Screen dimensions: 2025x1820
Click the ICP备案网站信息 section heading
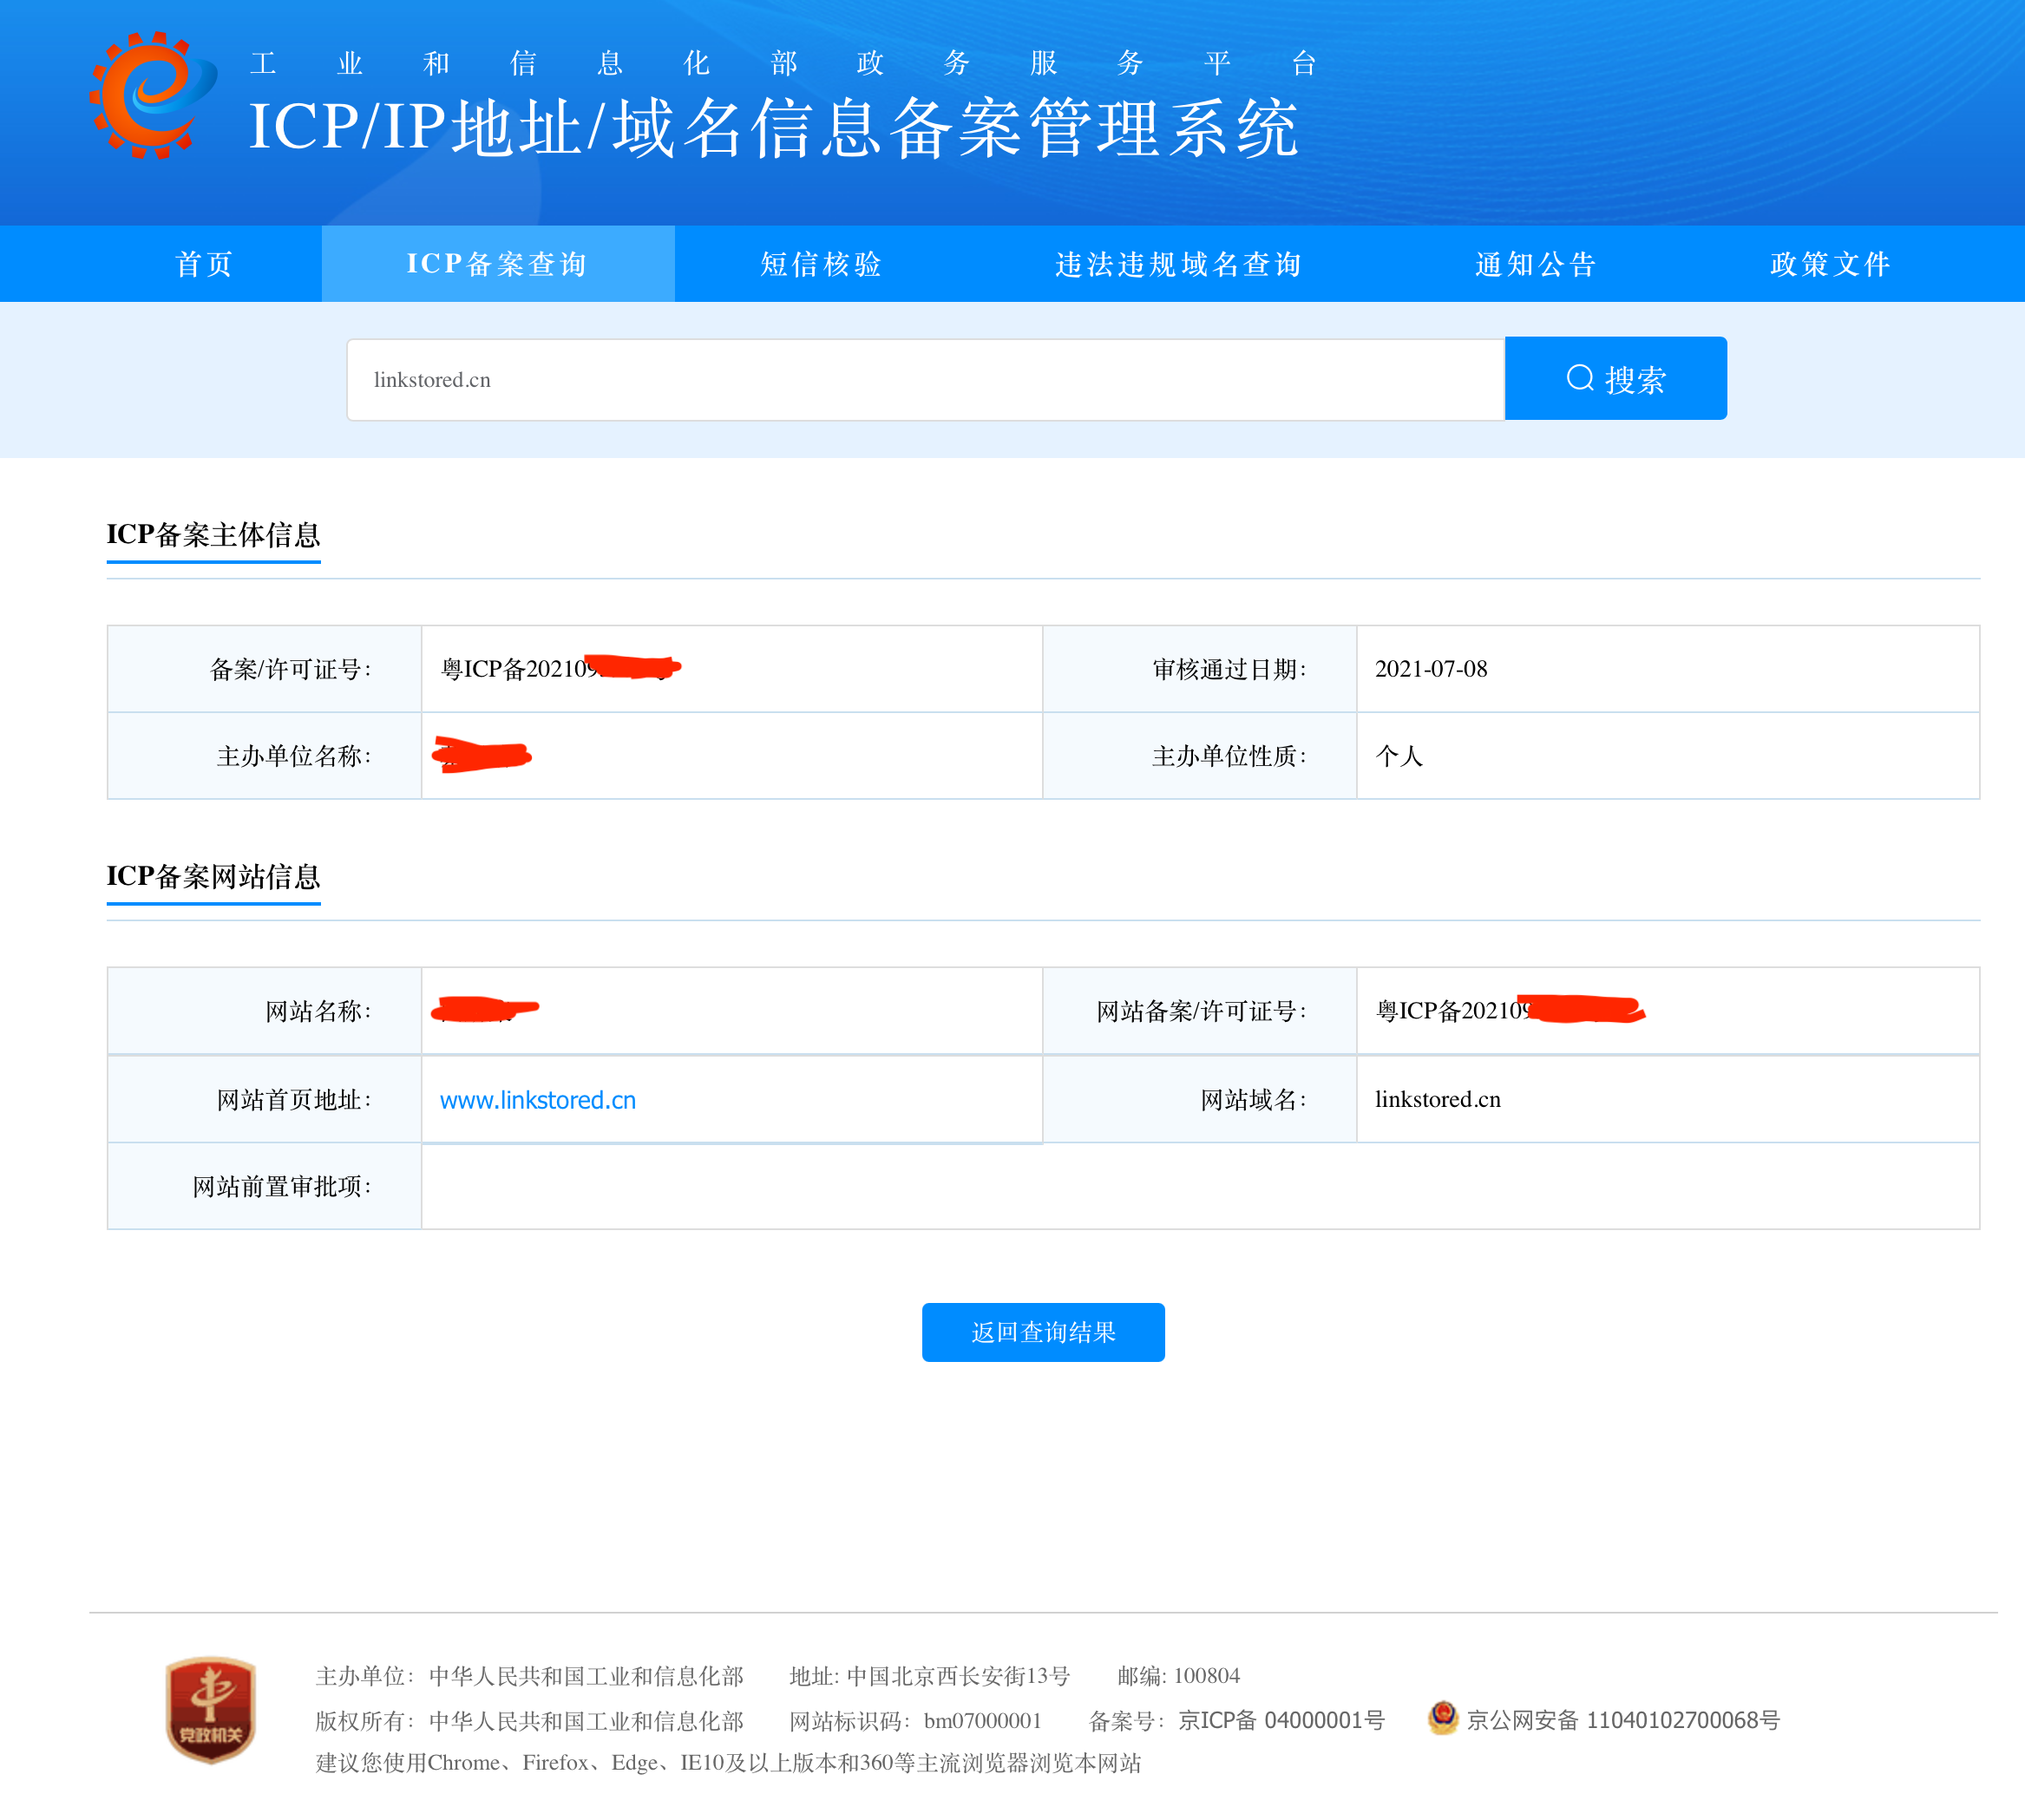(x=213, y=877)
